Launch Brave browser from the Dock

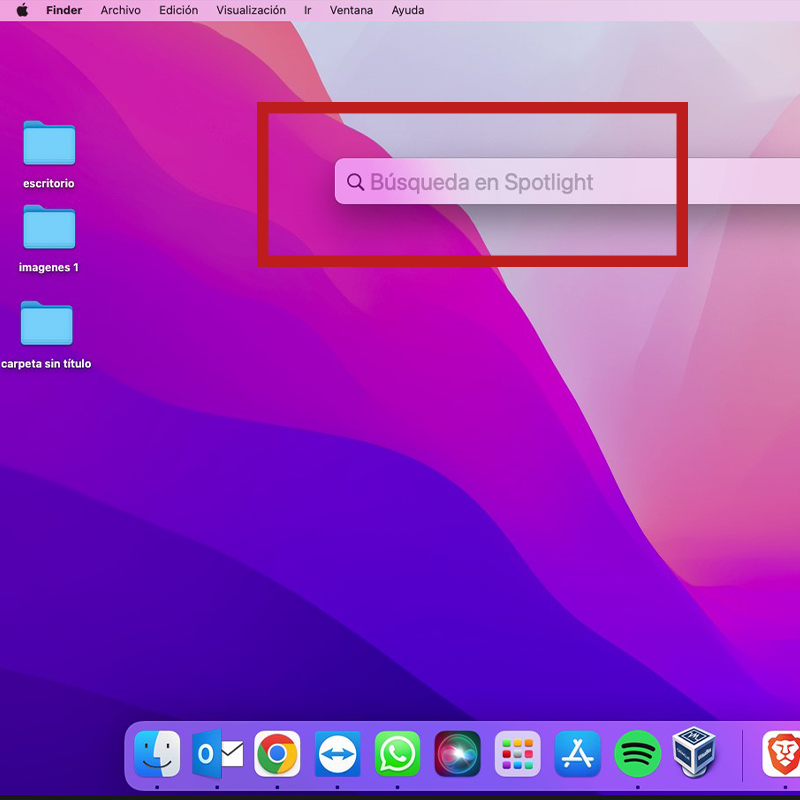(x=781, y=754)
